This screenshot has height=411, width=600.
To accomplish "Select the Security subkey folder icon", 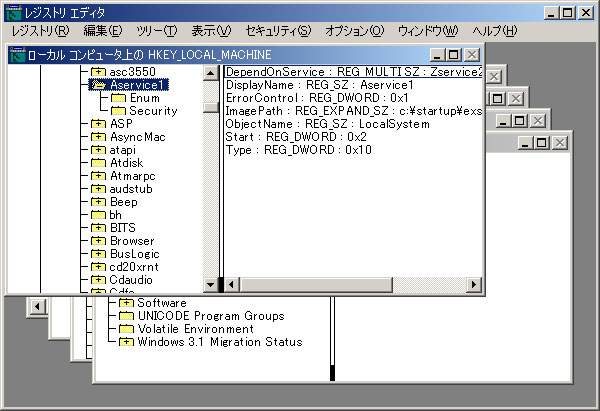I will [118, 111].
